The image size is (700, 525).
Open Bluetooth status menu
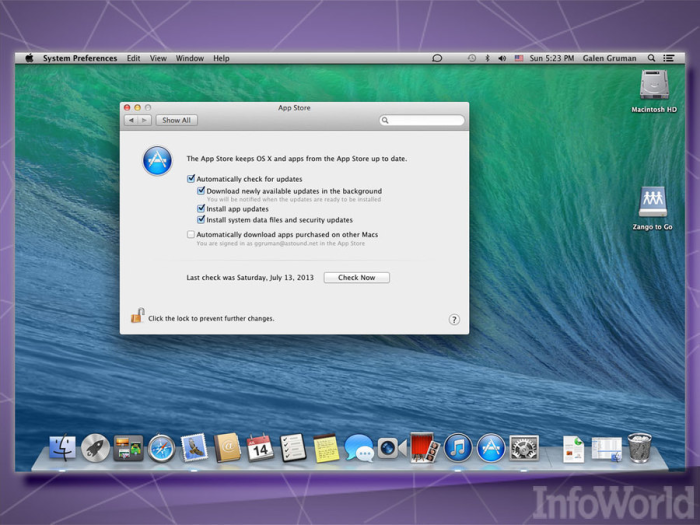click(487, 58)
